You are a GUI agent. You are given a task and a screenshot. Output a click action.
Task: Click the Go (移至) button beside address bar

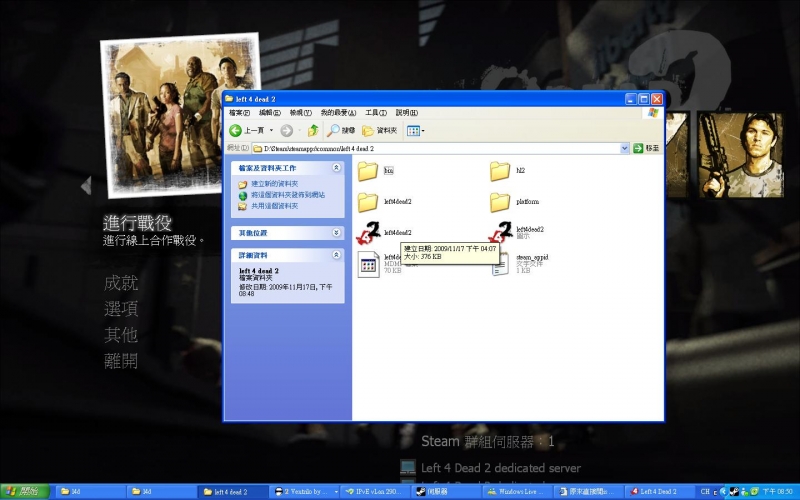point(646,148)
